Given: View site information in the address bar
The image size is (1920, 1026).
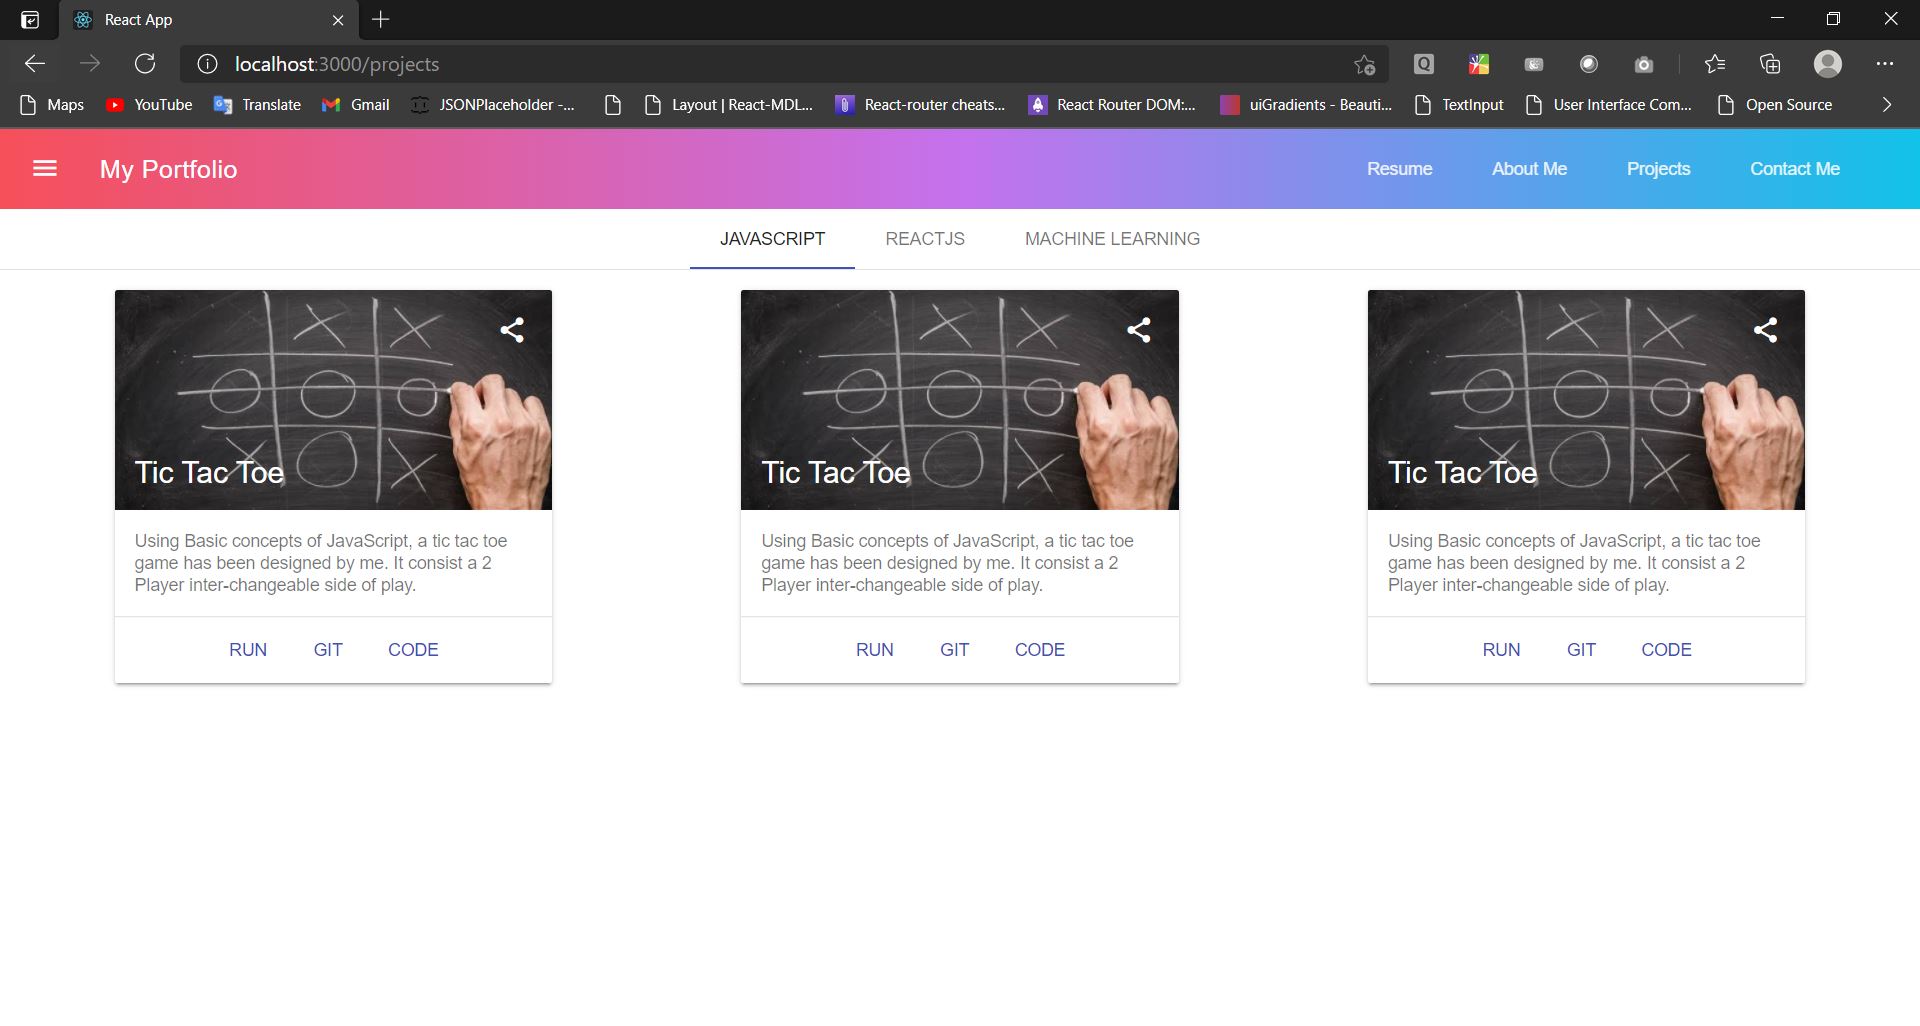Looking at the screenshot, I should 206,63.
